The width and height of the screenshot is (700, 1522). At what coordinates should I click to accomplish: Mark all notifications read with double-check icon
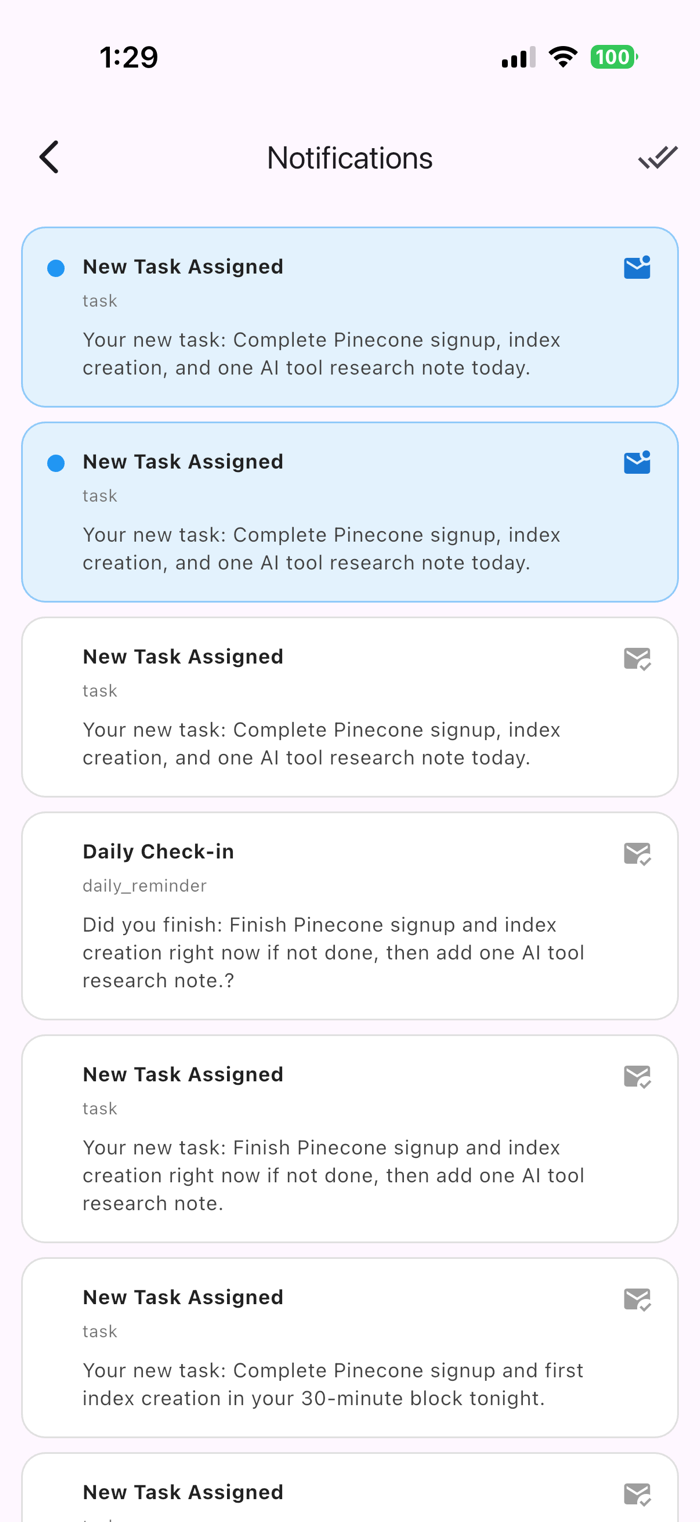[657, 157]
